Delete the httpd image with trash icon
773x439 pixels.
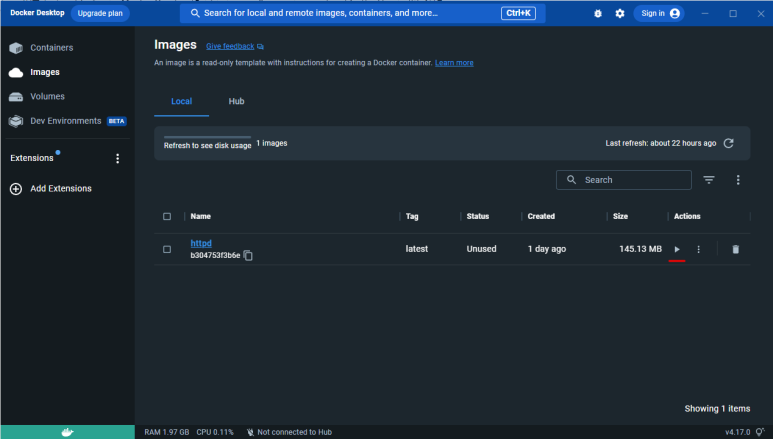736,249
